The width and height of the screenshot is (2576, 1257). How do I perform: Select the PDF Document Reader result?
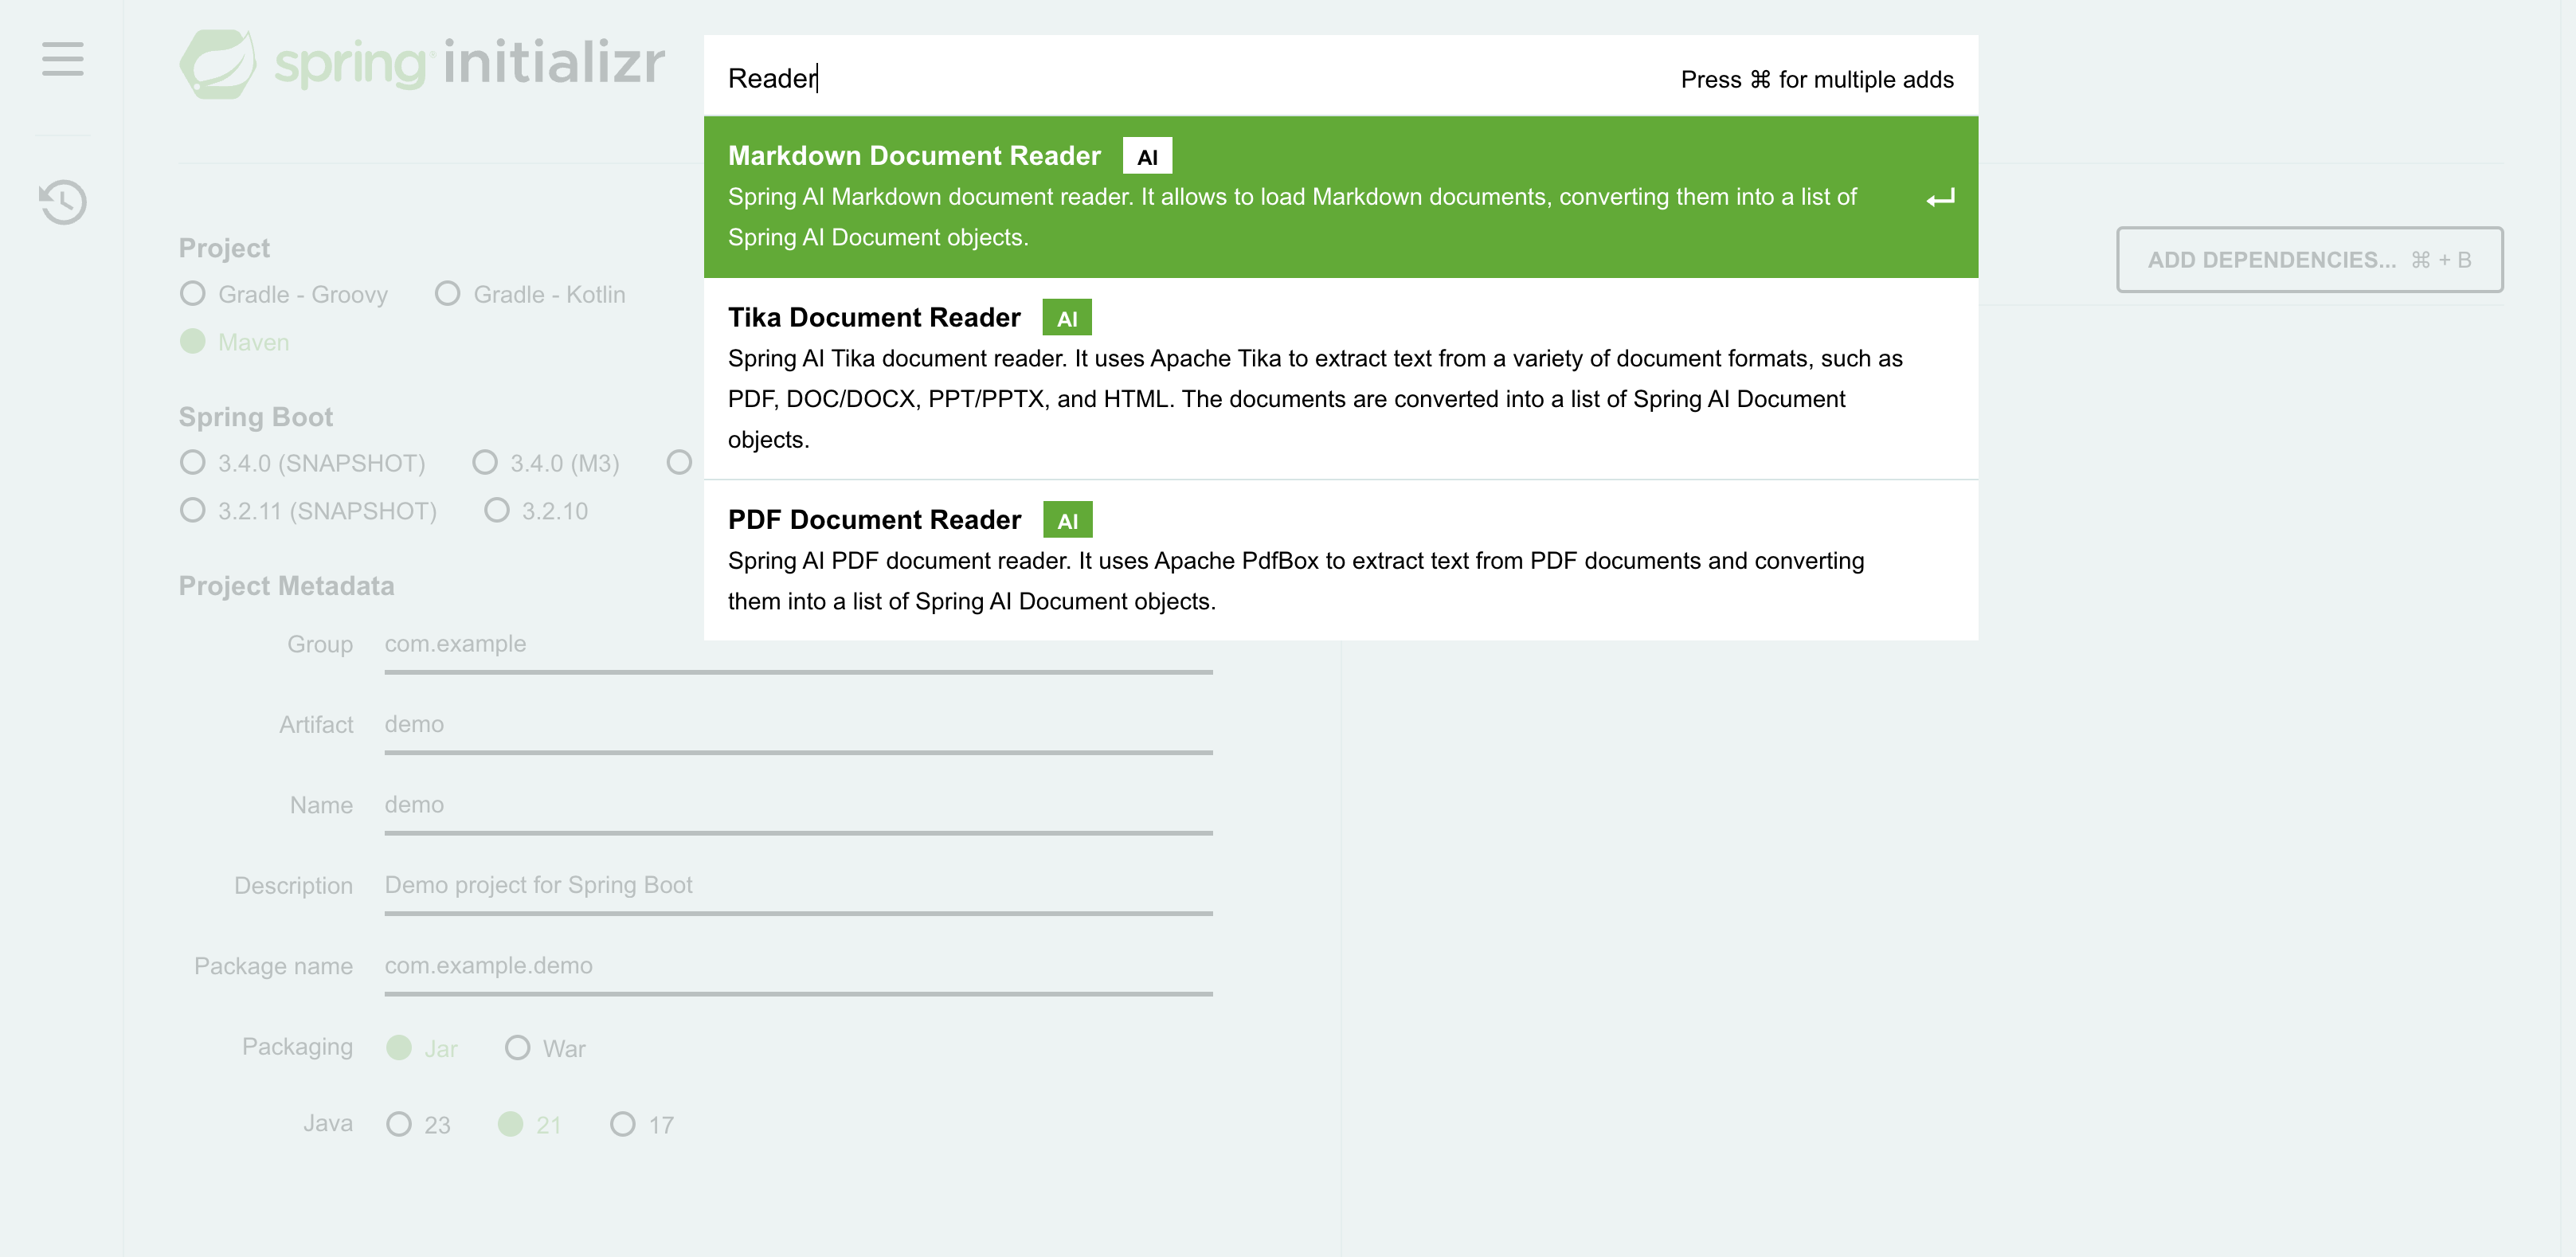1341,560
